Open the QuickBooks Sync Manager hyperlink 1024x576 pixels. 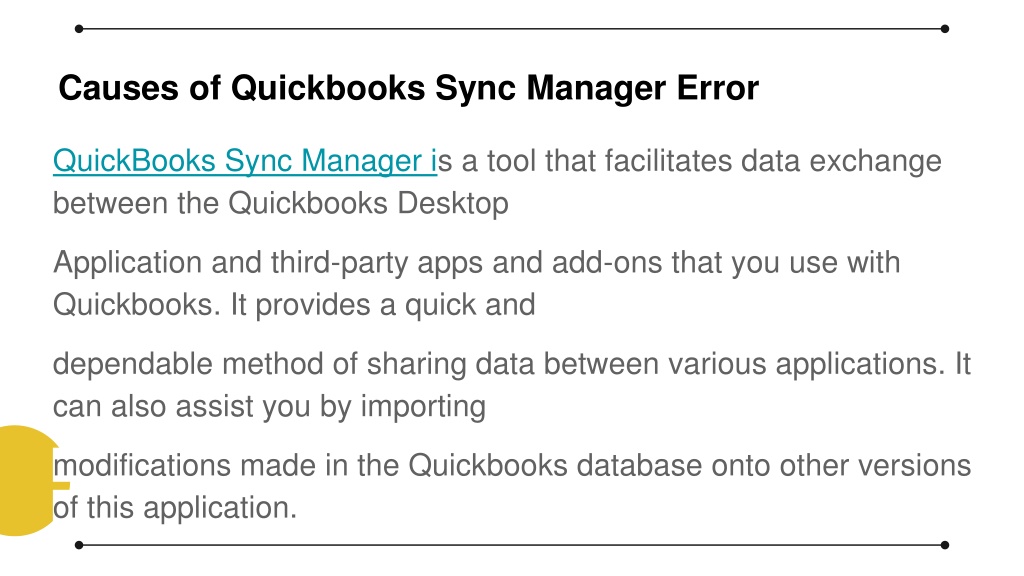[x=245, y=161]
